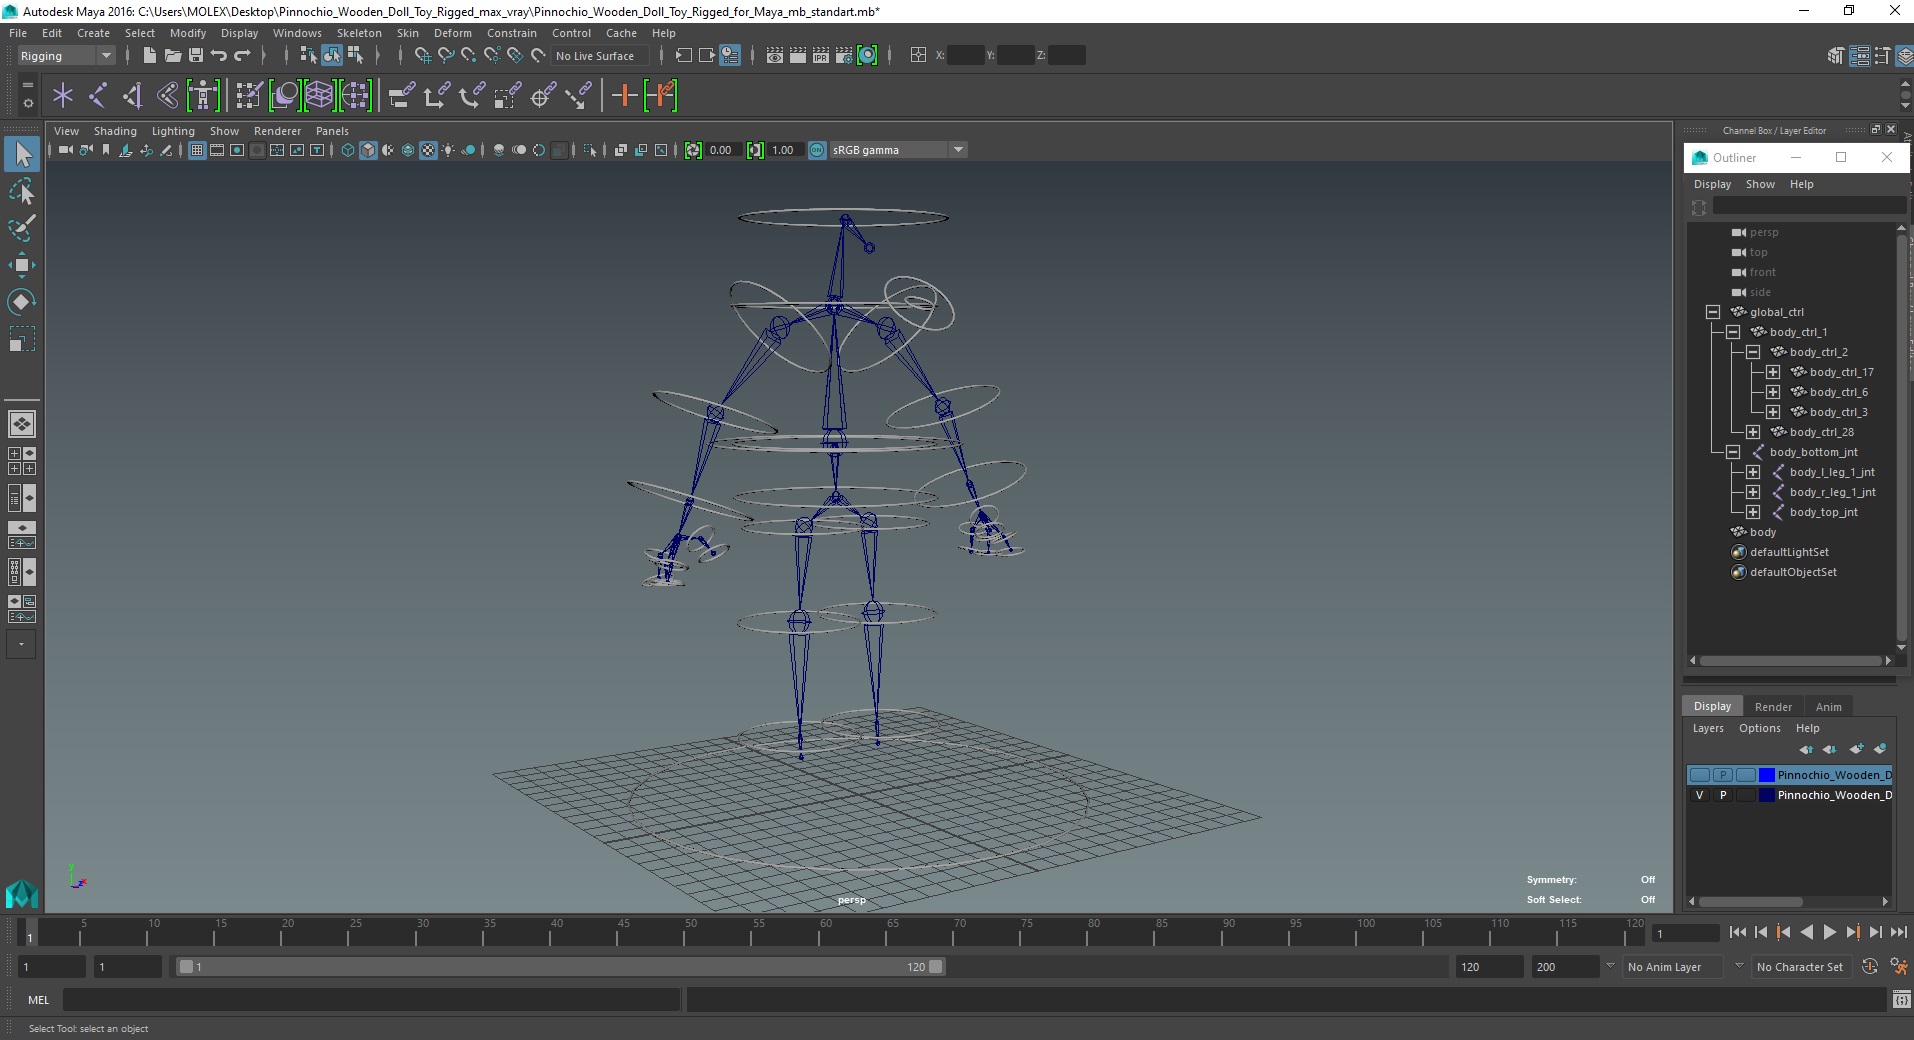Choose the Scale tool in the toolbox
This screenshot has width=1914, height=1040.
click(22, 339)
